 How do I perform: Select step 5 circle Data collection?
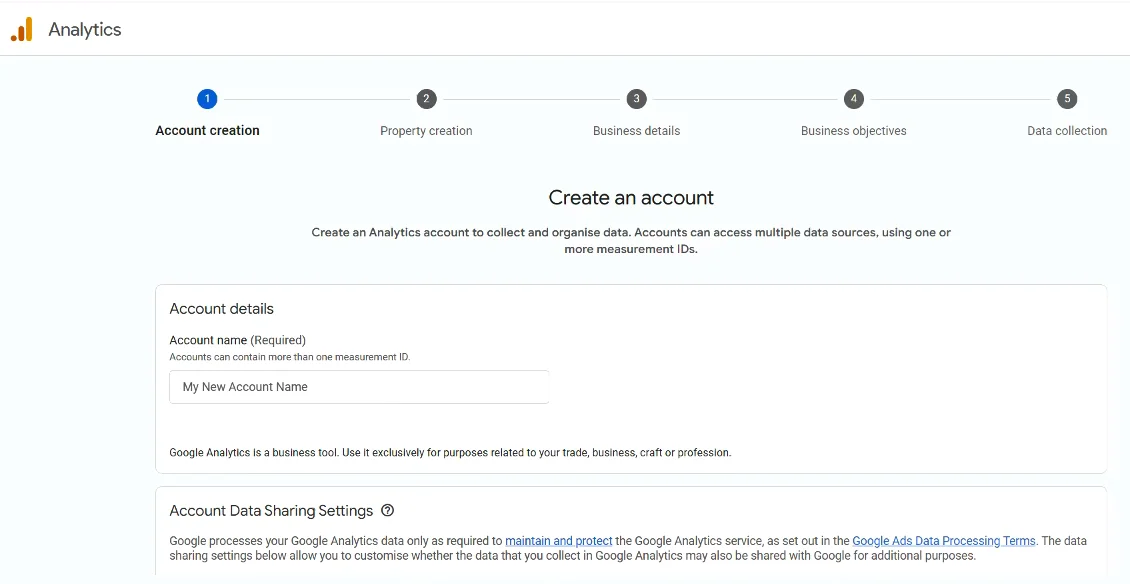1067,99
